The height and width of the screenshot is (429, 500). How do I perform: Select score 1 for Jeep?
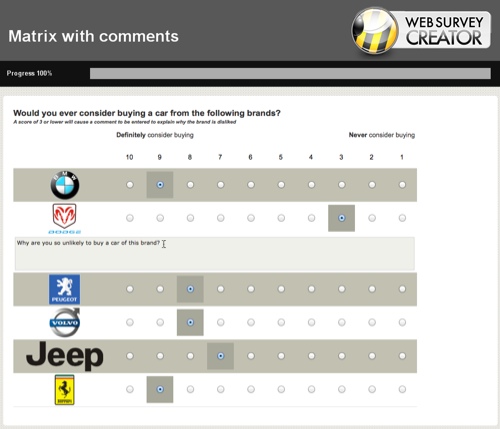[402, 356]
